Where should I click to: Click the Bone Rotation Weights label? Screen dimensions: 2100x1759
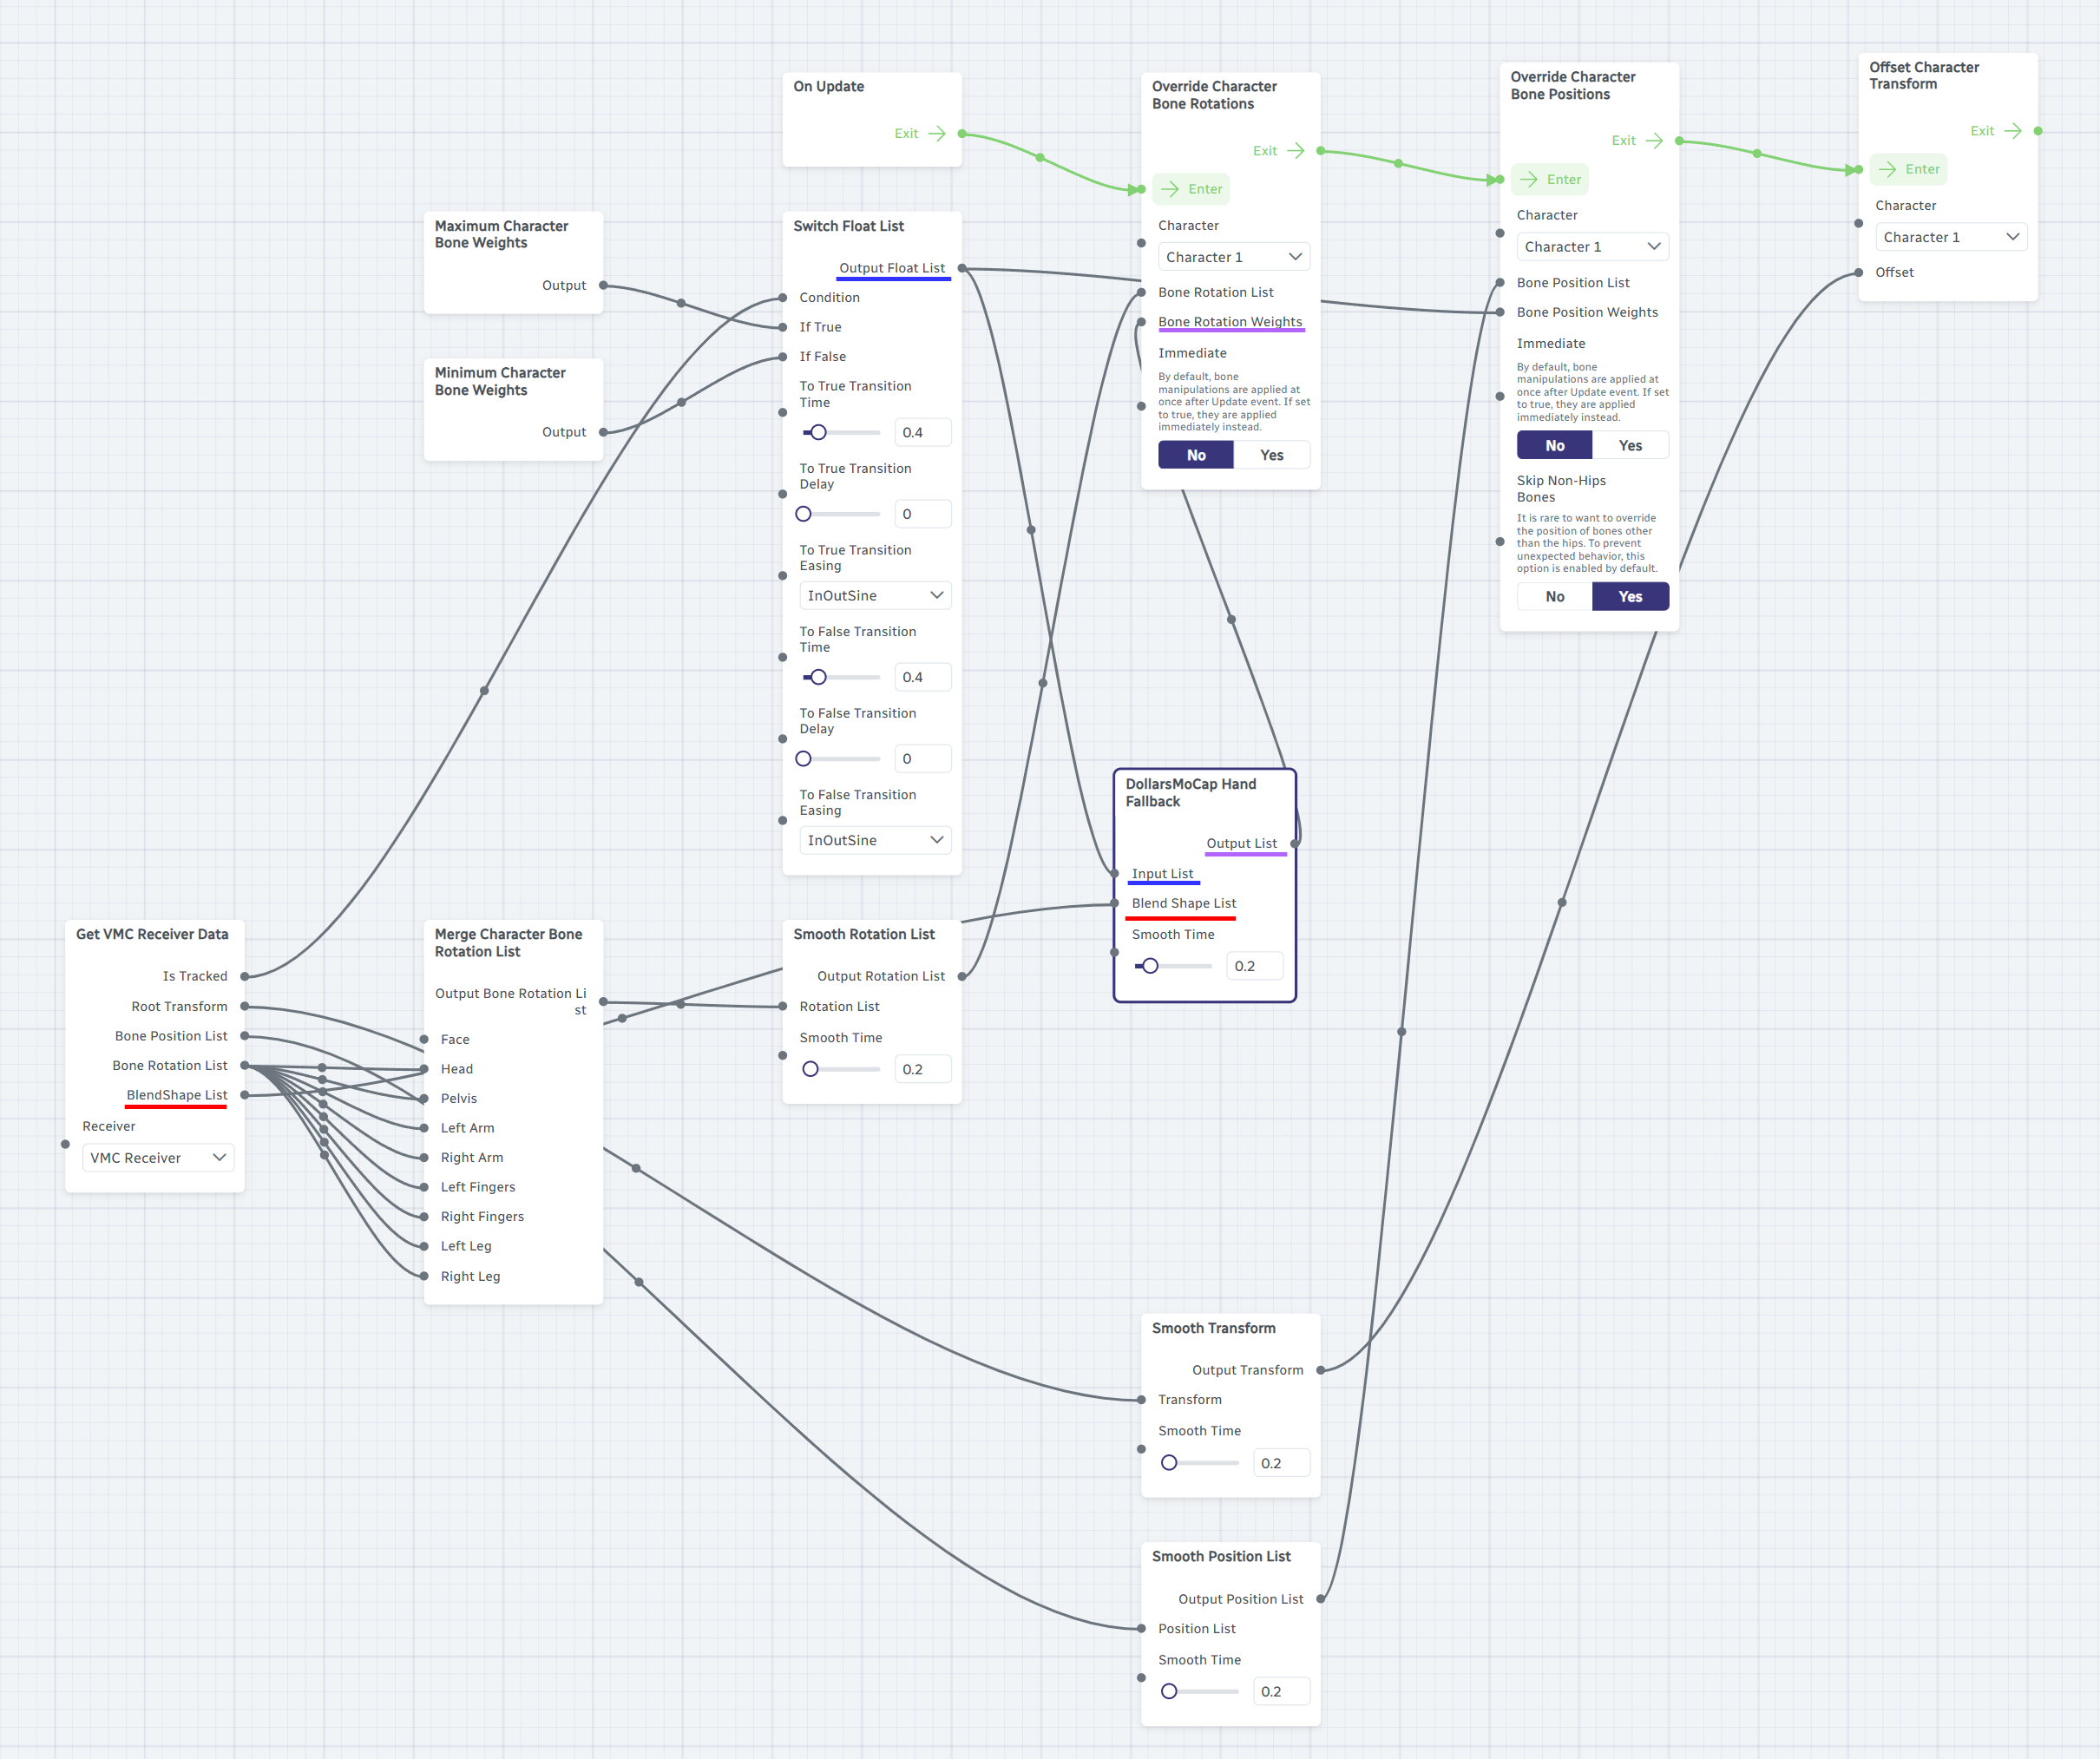tap(1229, 322)
